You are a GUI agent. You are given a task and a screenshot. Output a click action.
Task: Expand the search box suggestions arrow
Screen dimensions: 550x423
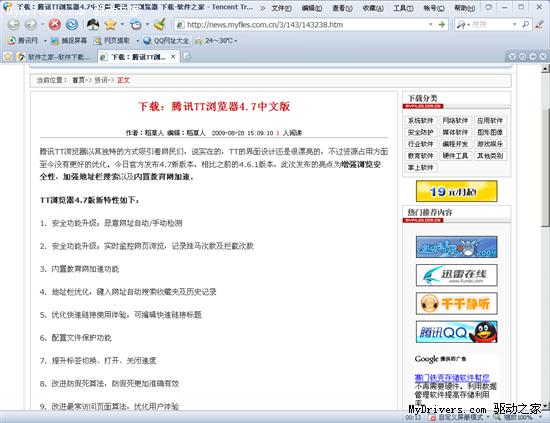[x=515, y=25]
